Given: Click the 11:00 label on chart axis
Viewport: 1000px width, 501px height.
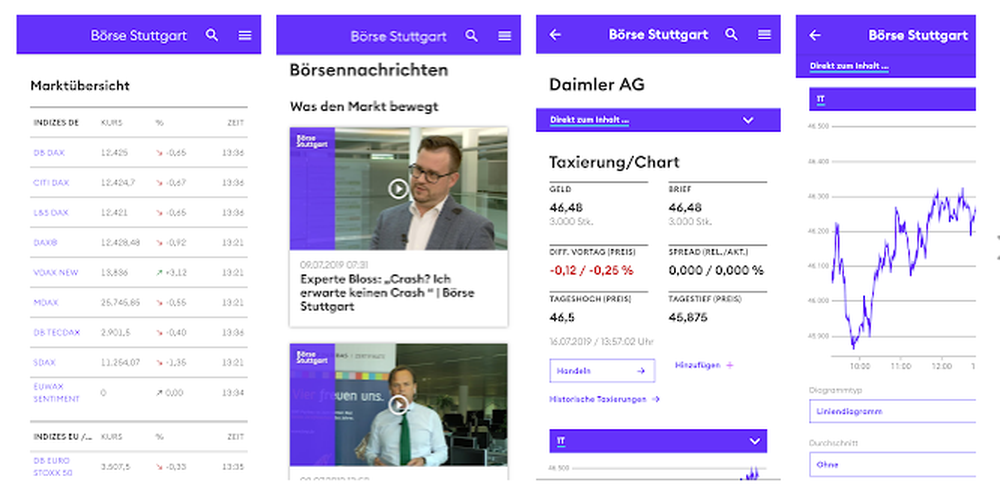Looking at the screenshot, I should (901, 367).
